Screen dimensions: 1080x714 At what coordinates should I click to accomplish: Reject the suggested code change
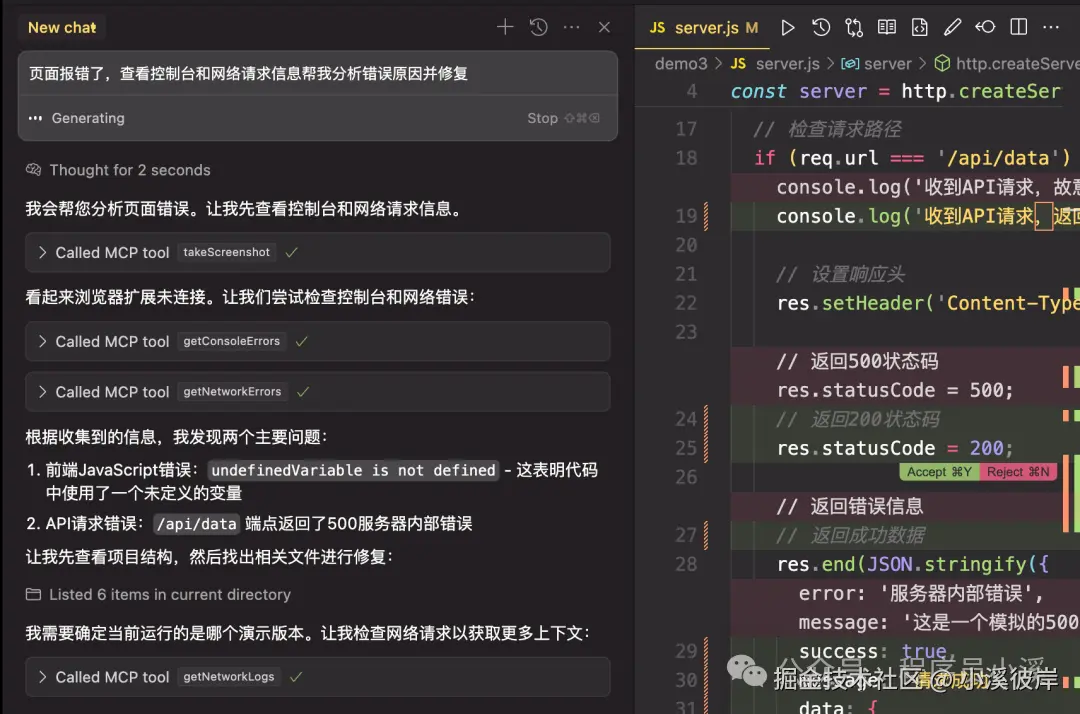coord(1018,472)
